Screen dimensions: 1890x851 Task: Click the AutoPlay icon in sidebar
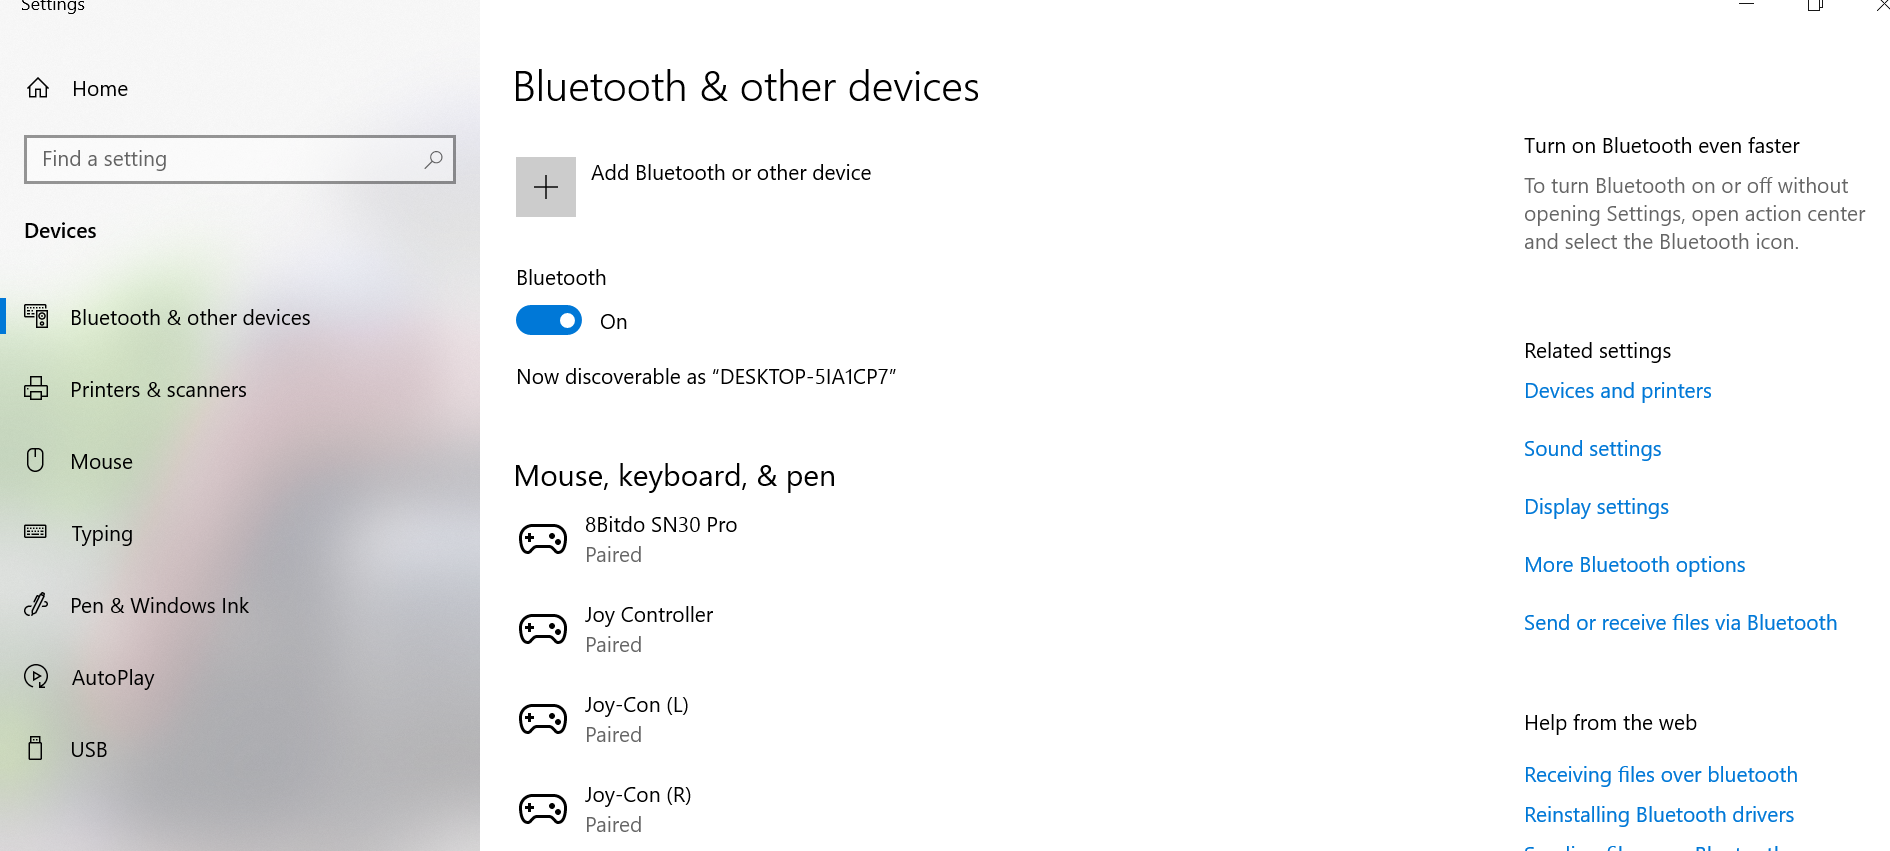pyautogui.click(x=36, y=677)
